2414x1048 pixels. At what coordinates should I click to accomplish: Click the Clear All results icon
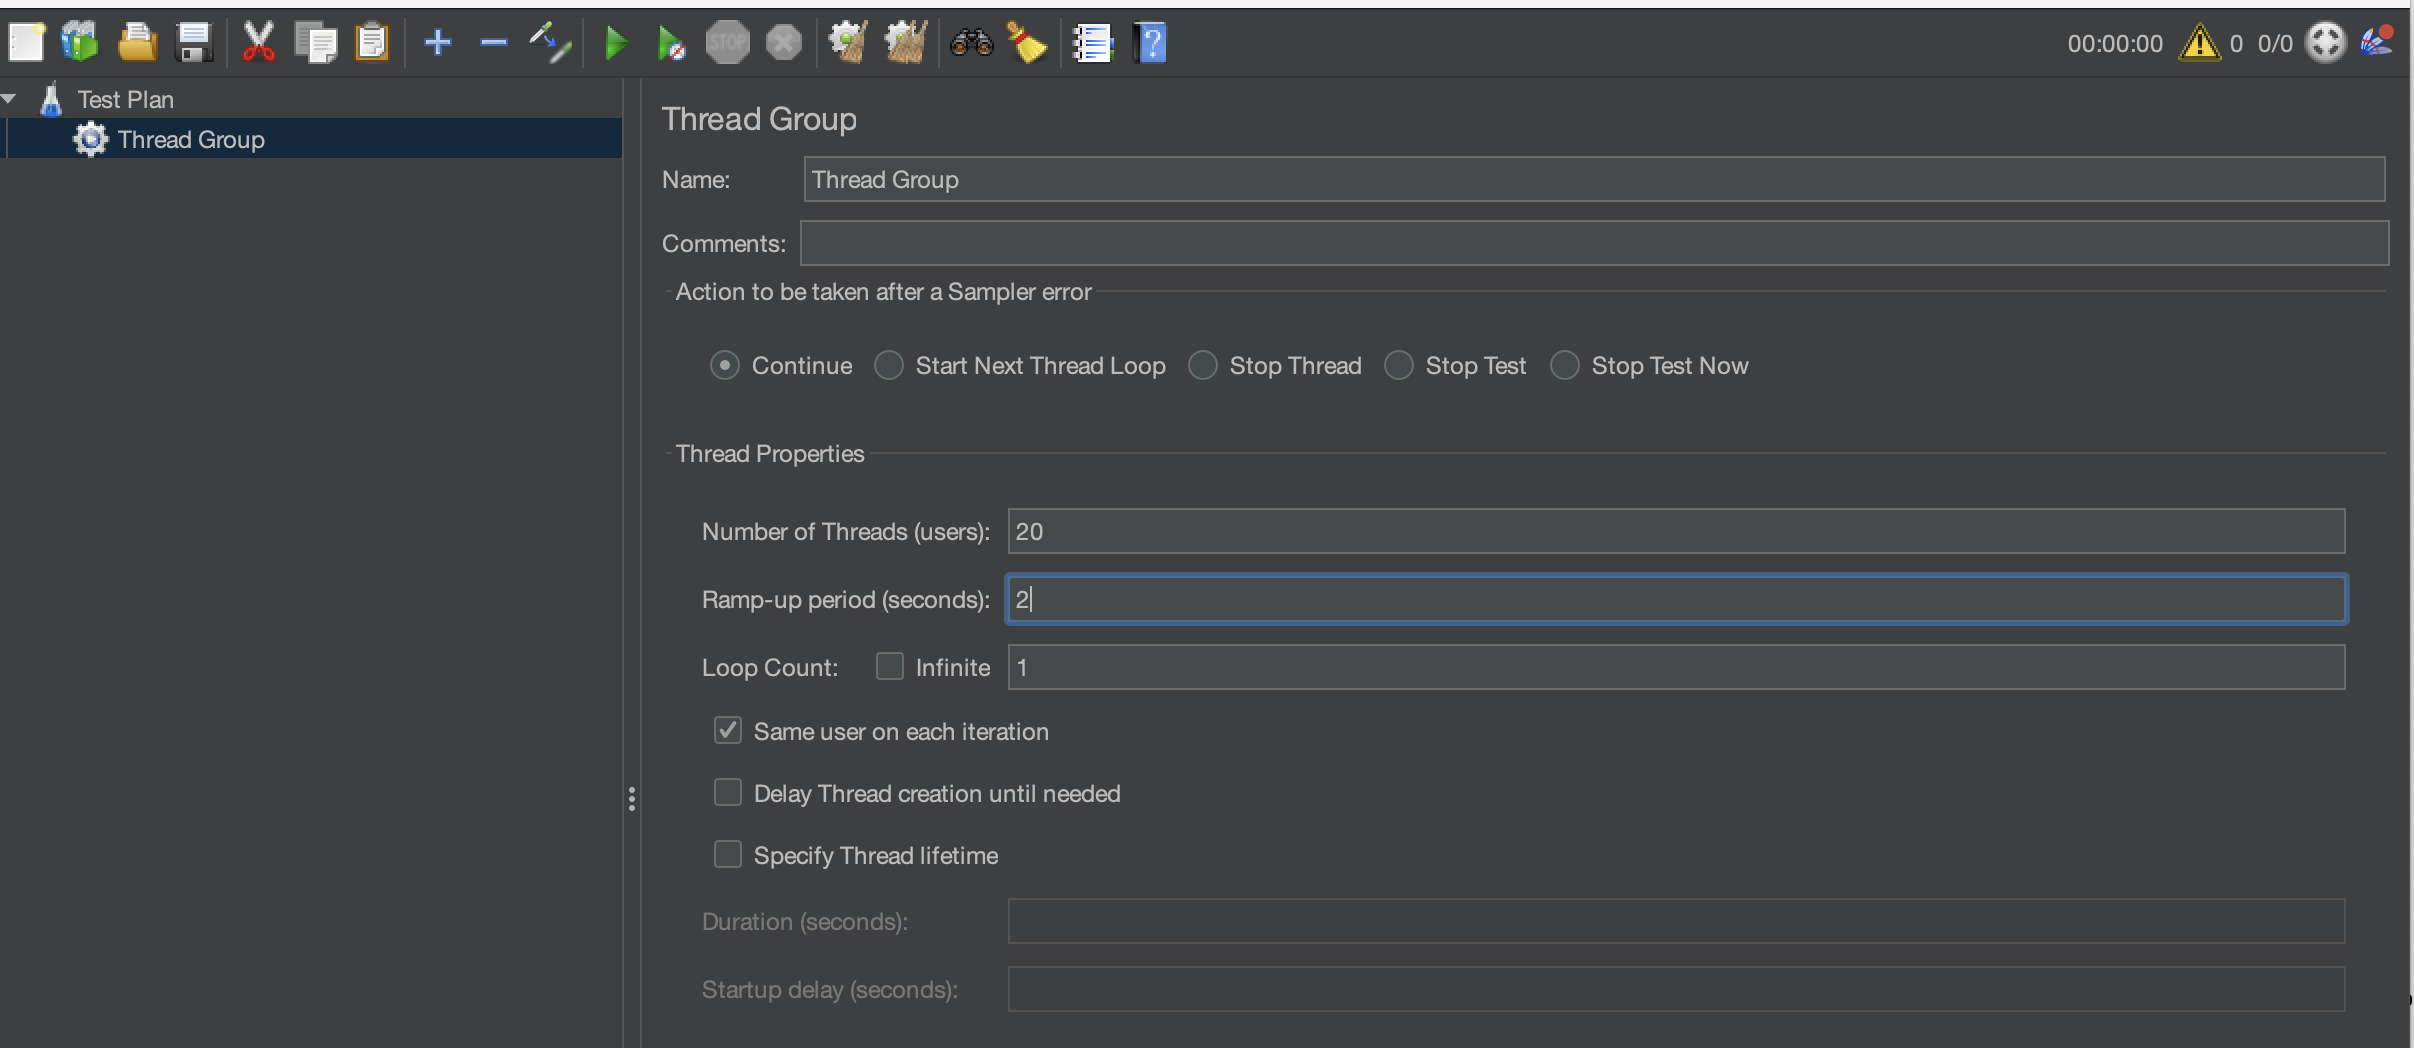(905, 43)
